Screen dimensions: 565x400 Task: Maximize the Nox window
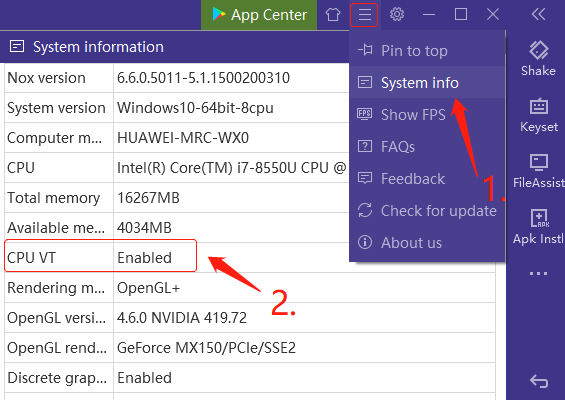(x=461, y=15)
